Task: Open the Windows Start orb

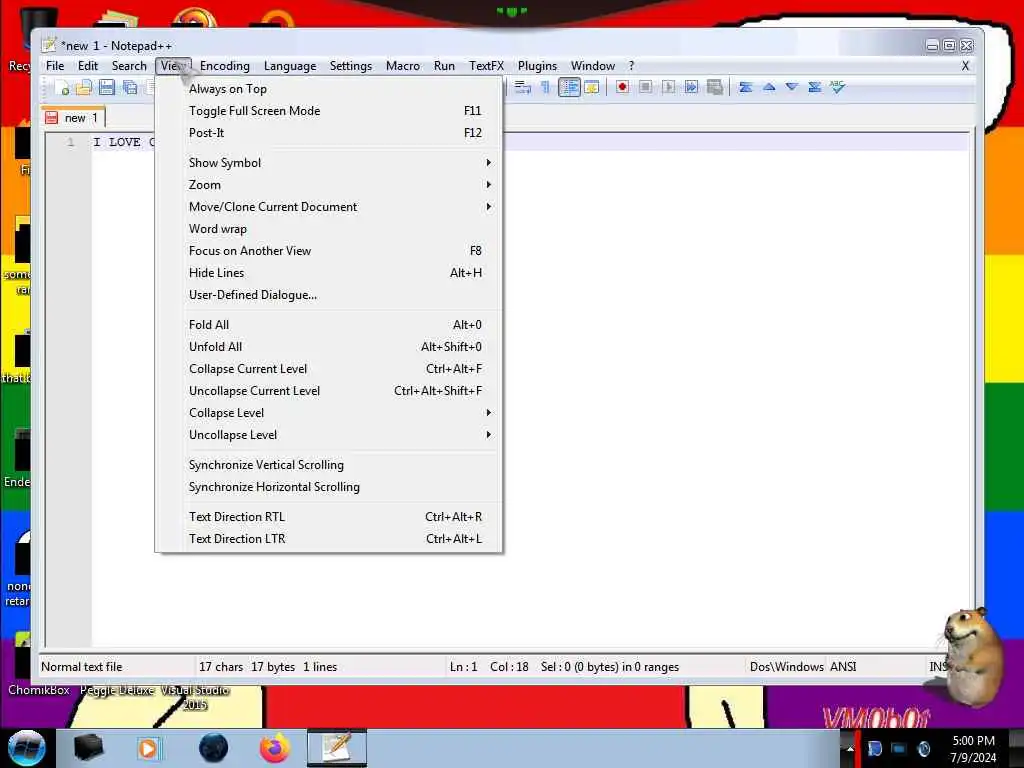Action: tap(26, 748)
